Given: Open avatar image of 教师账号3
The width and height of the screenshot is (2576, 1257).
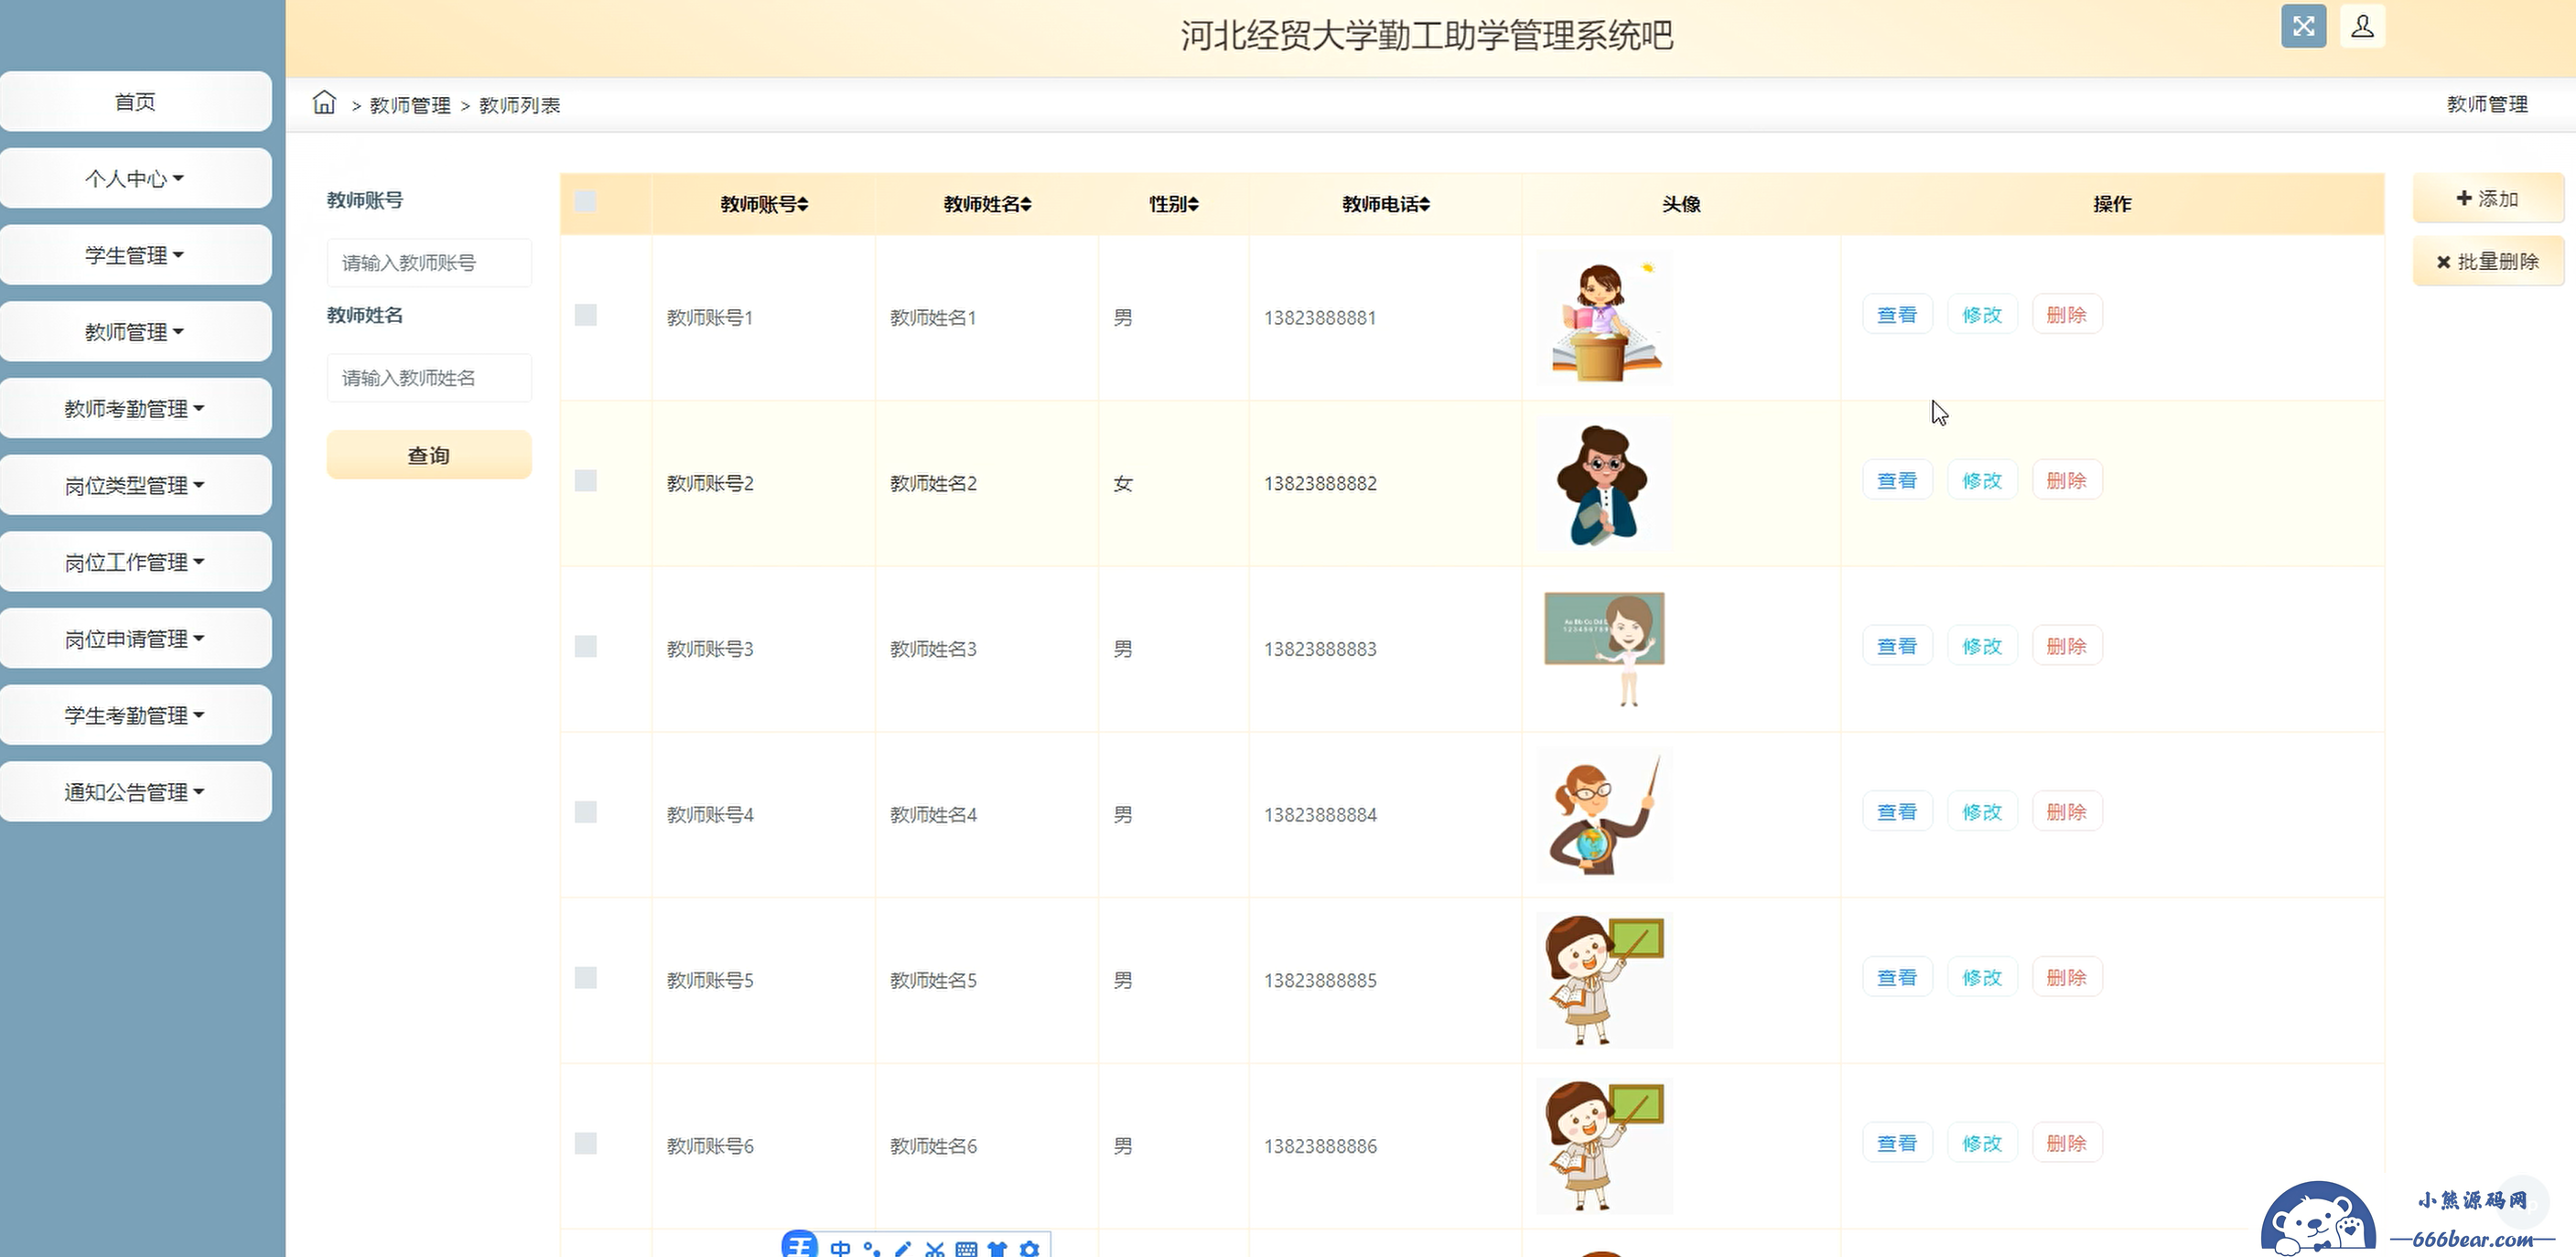Looking at the screenshot, I should click(x=1604, y=649).
